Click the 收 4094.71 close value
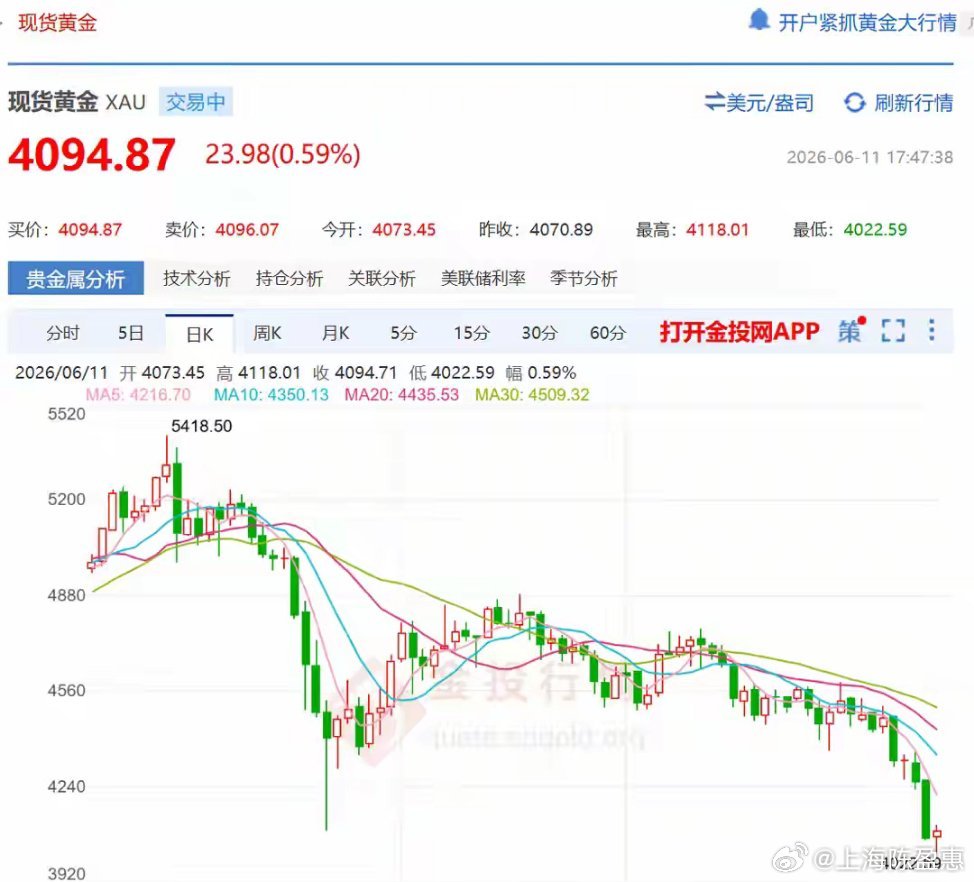This screenshot has width=974, height=882. click(355, 373)
